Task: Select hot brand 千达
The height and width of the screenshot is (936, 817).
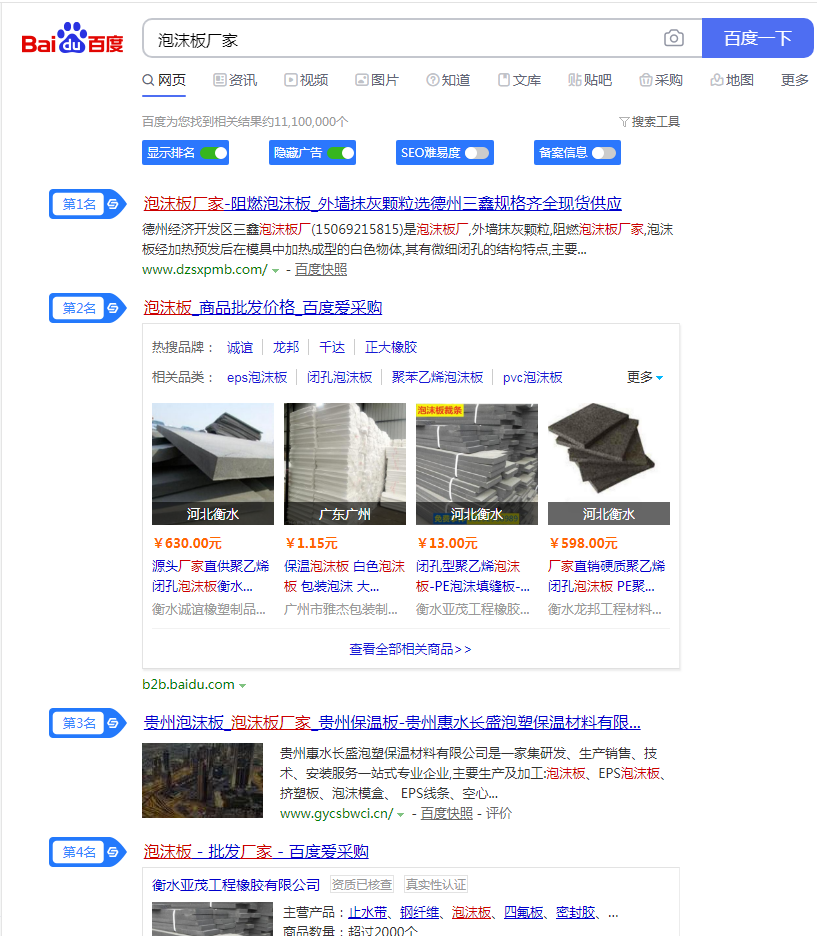Action: tap(332, 347)
